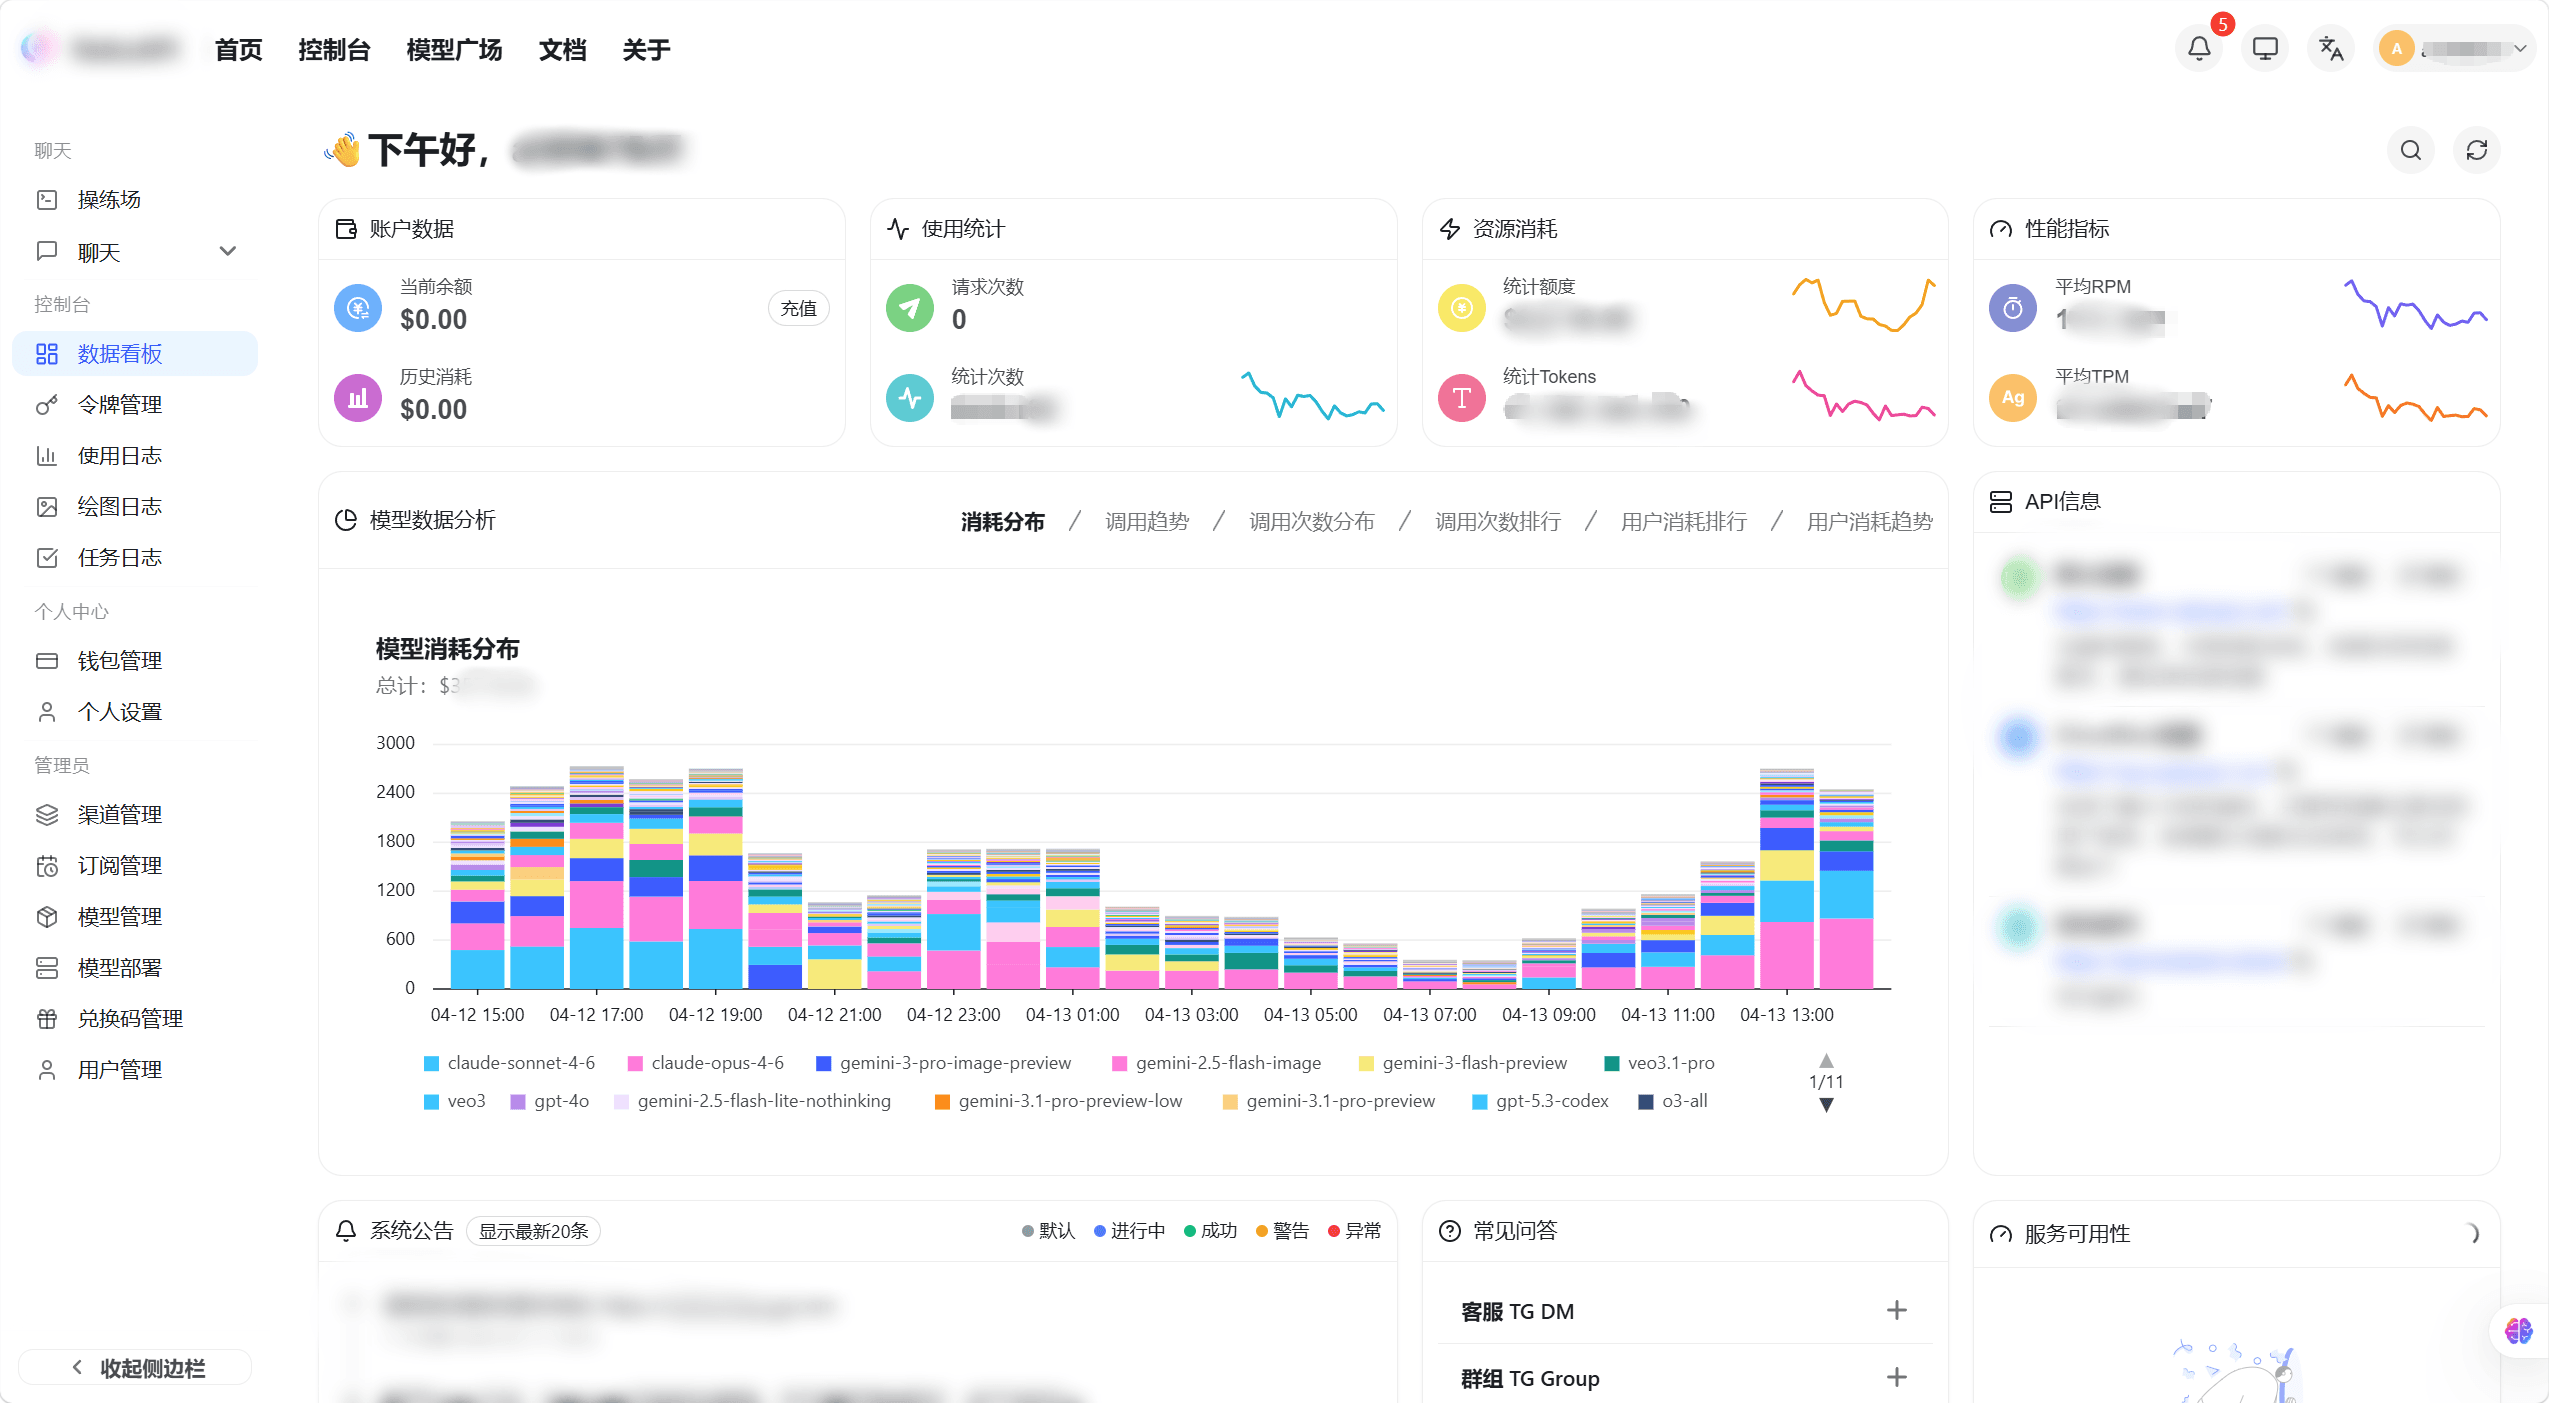Open the 模型广场 menu item
Screen dimensions: 2549x1403
tap(454, 48)
